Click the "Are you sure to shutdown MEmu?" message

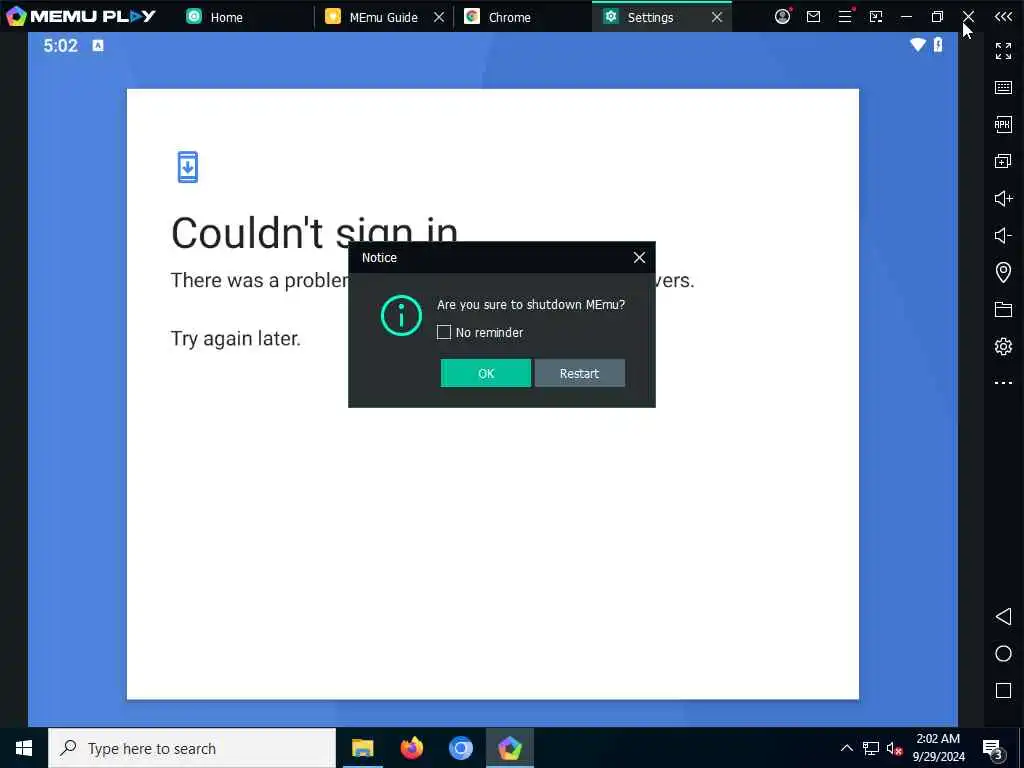531,304
